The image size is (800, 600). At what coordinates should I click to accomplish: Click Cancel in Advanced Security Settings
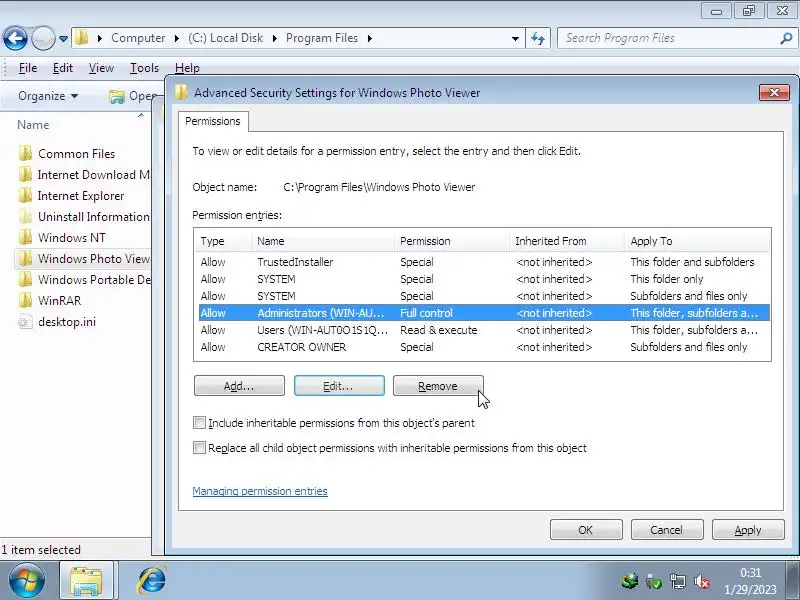tap(666, 530)
